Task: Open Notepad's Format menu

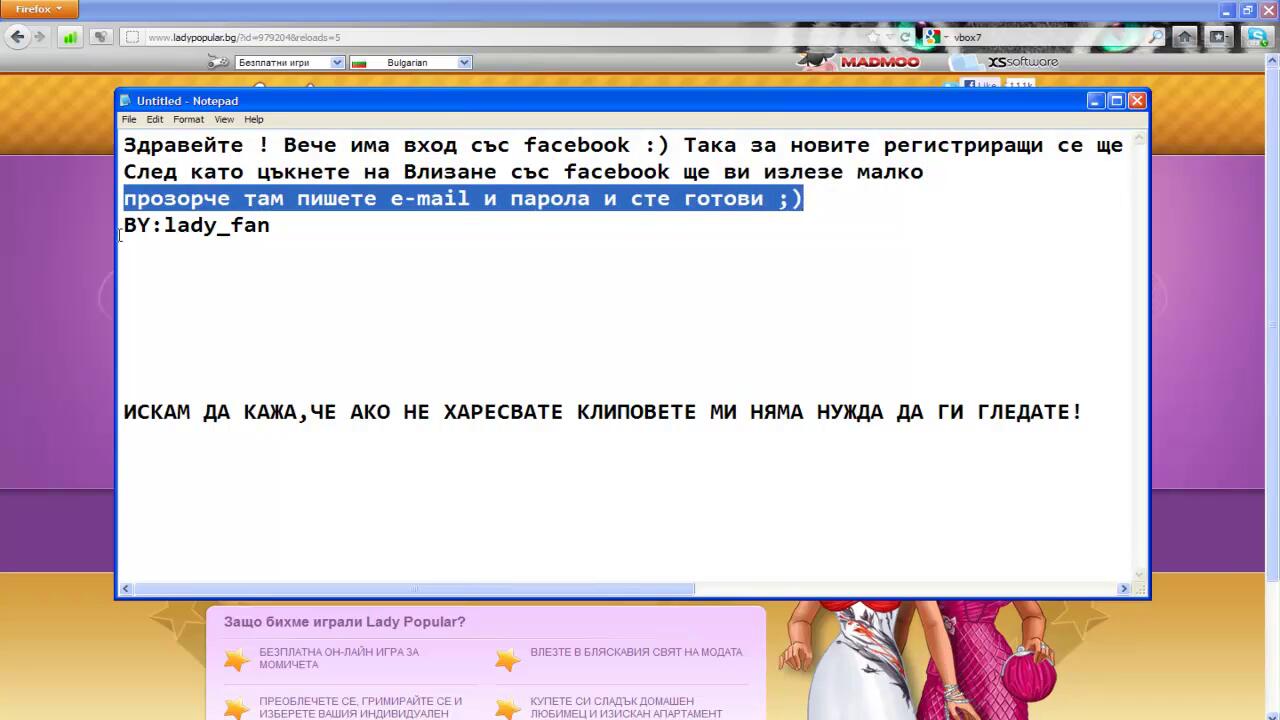Action: [188, 119]
